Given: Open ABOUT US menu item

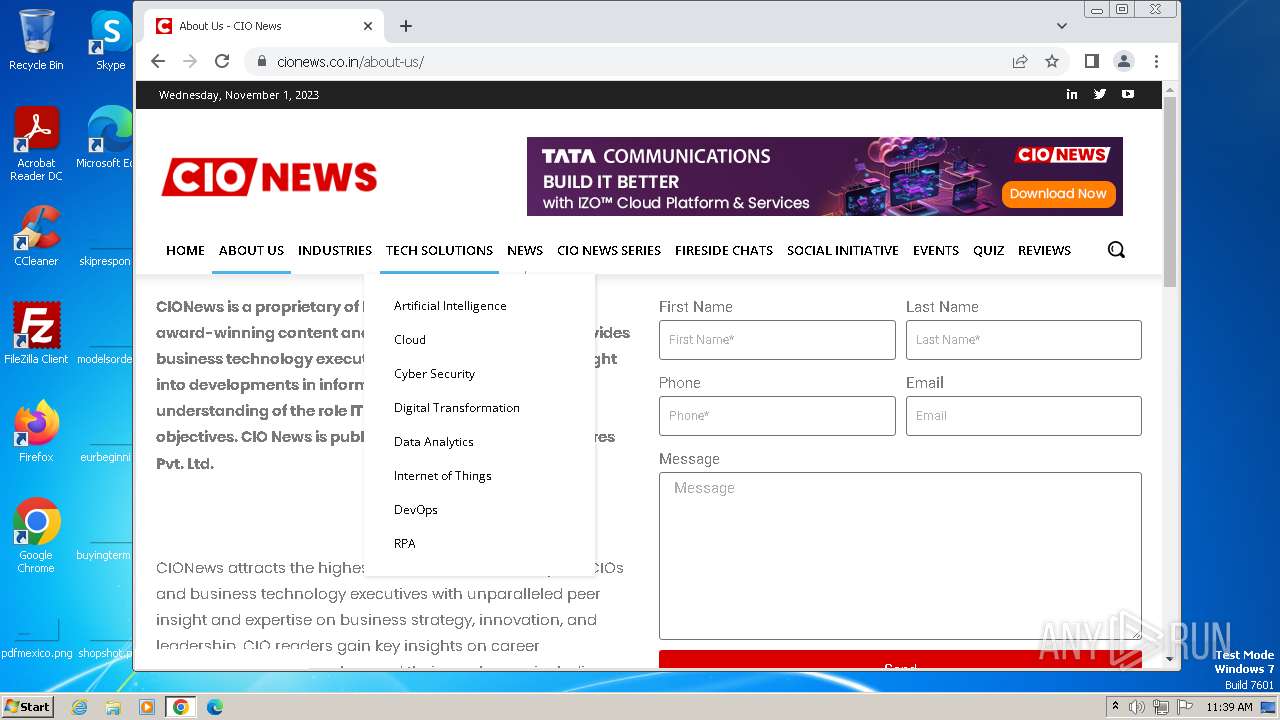Looking at the screenshot, I should pyautogui.click(x=251, y=250).
